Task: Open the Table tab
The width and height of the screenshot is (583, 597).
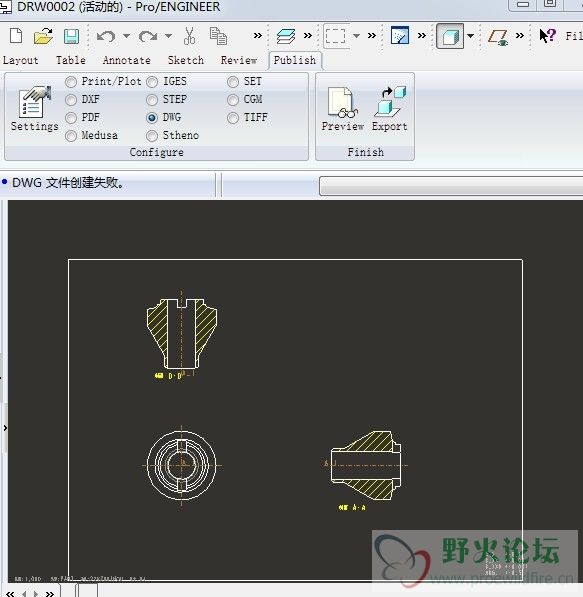Action: pos(71,60)
